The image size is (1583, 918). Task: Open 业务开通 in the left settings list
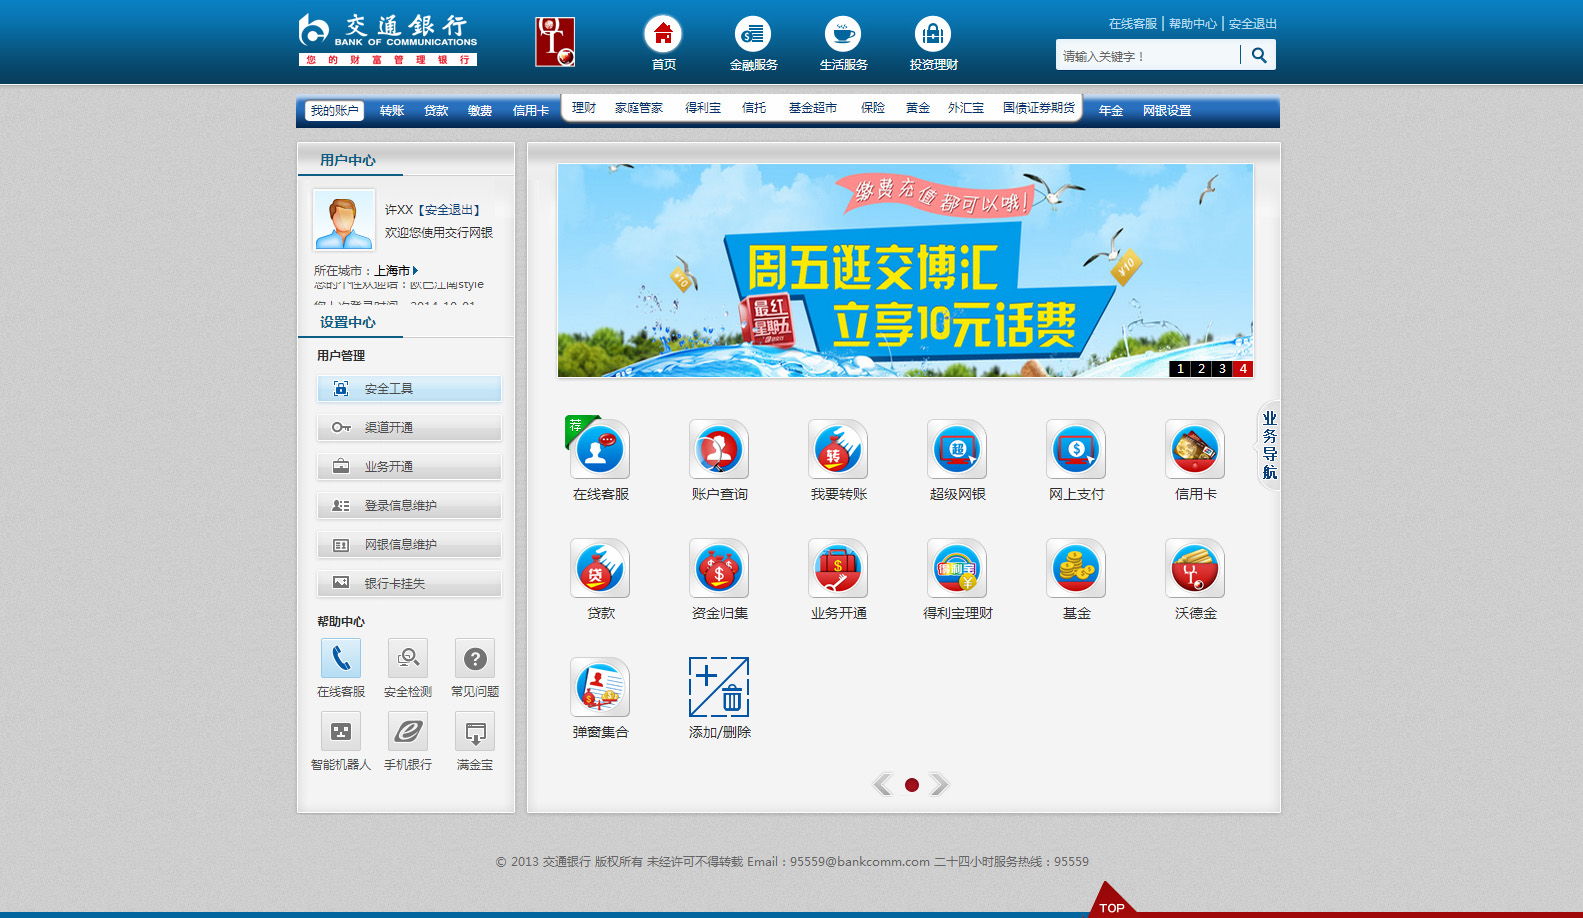(409, 467)
